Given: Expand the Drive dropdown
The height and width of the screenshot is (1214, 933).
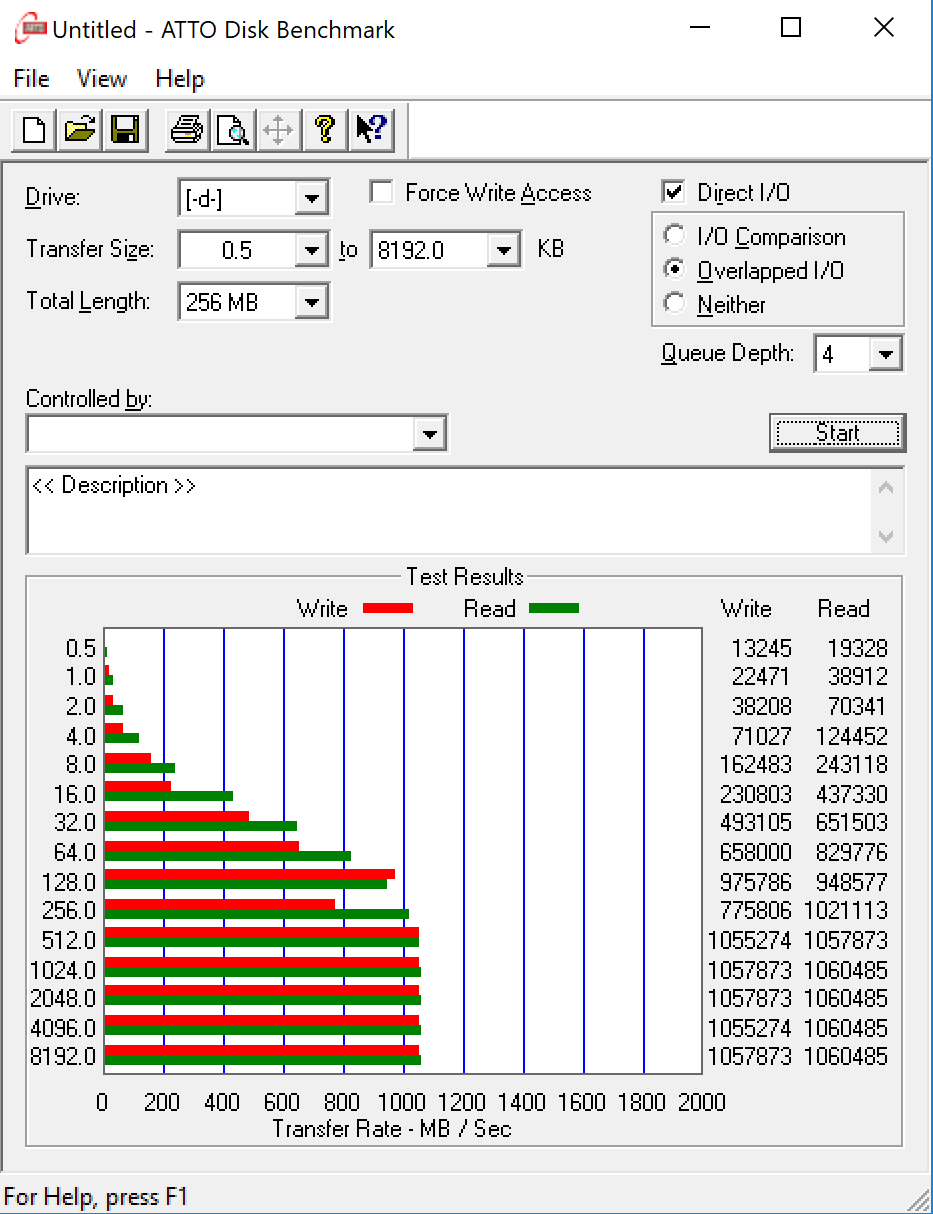Looking at the screenshot, I should pos(313,198).
